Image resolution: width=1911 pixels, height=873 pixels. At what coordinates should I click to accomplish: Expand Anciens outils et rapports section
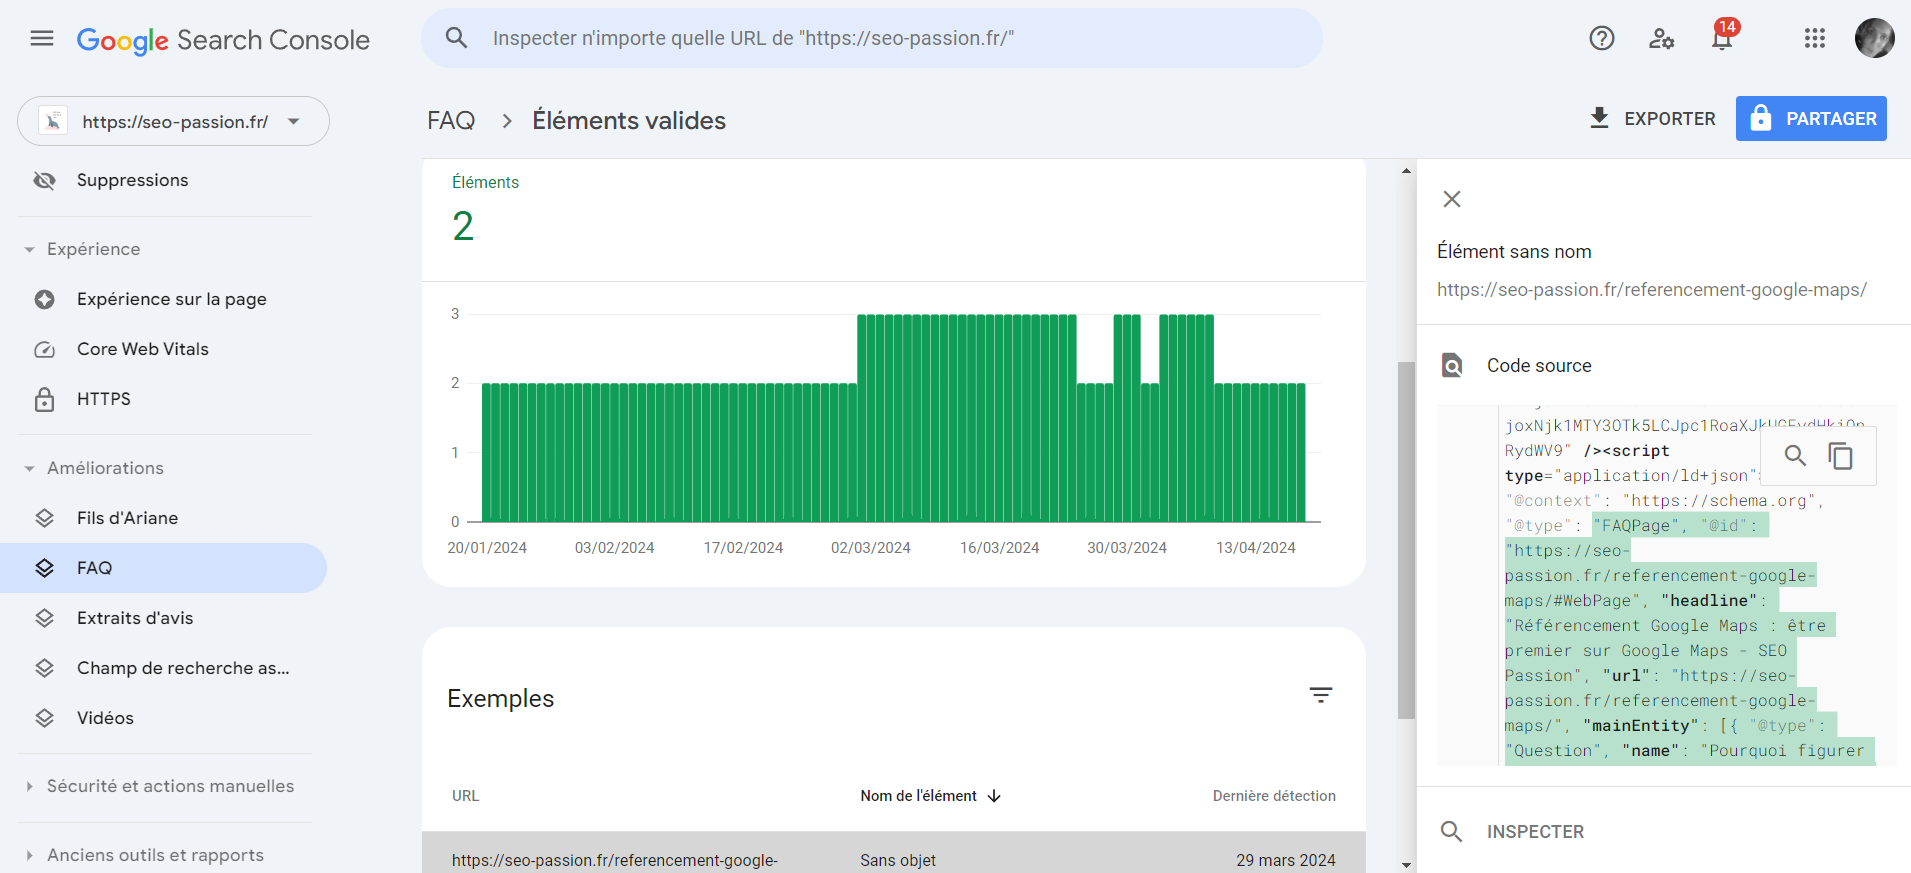[x=145, y=855]
